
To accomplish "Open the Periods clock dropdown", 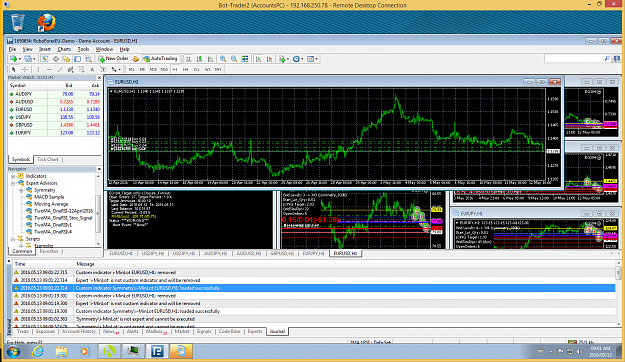I will click(x=298, y=59).
